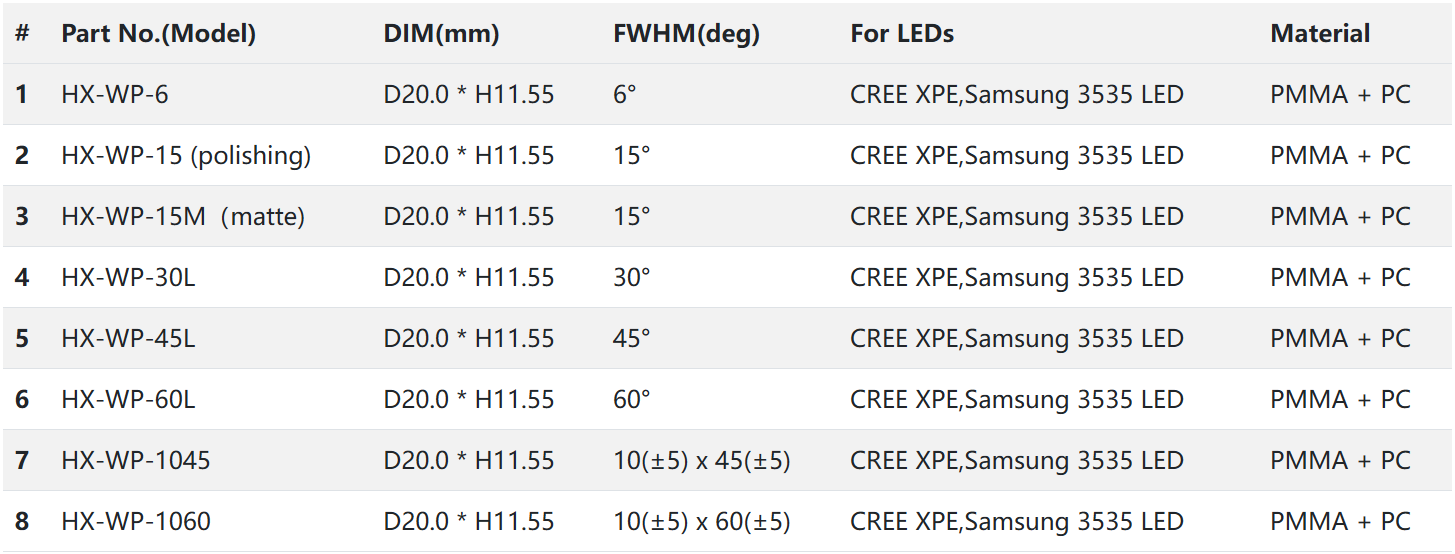Select the 10(±5) x 60(±5) beam angle
The height and width of the screenshot is (554, 1455).
(x=702, y=522)
